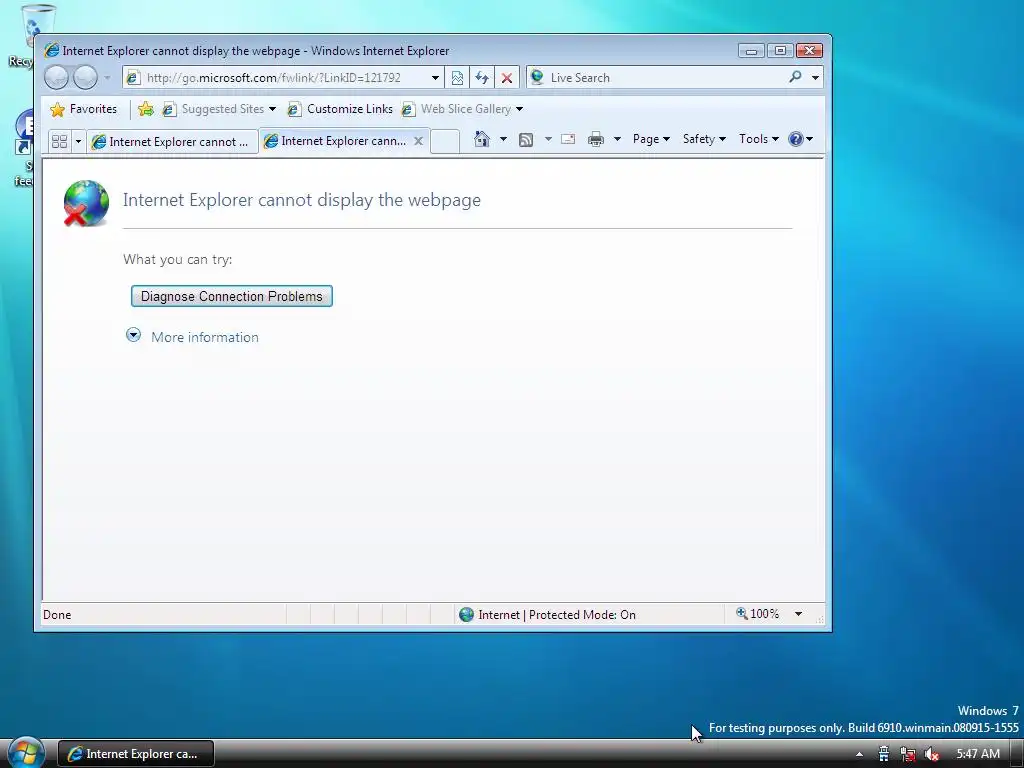Open the Web Slice Gallery dropdown
The height and width of the screenshot is (768, 1024).
[x=519, y=109]
